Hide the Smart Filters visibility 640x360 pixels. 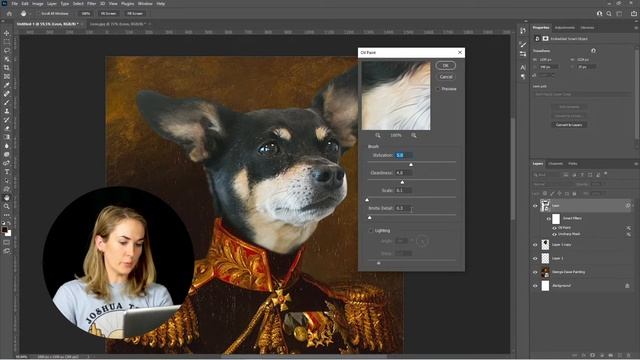click(x=549, y=219)
